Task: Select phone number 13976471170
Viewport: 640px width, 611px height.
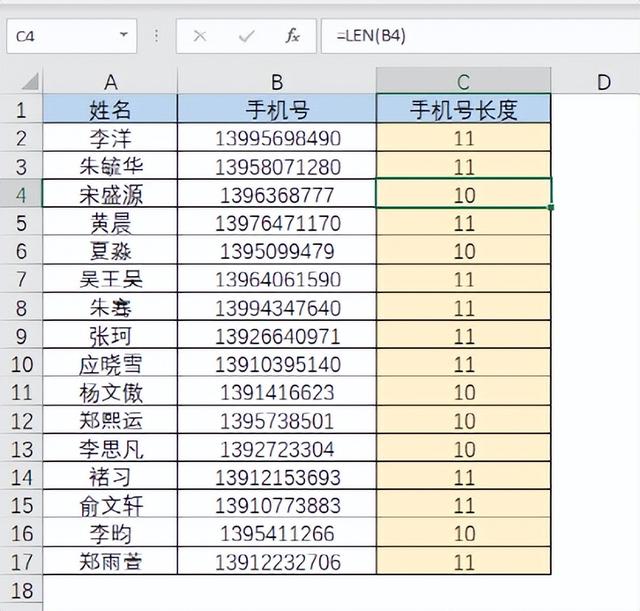Action: [277, 222]
